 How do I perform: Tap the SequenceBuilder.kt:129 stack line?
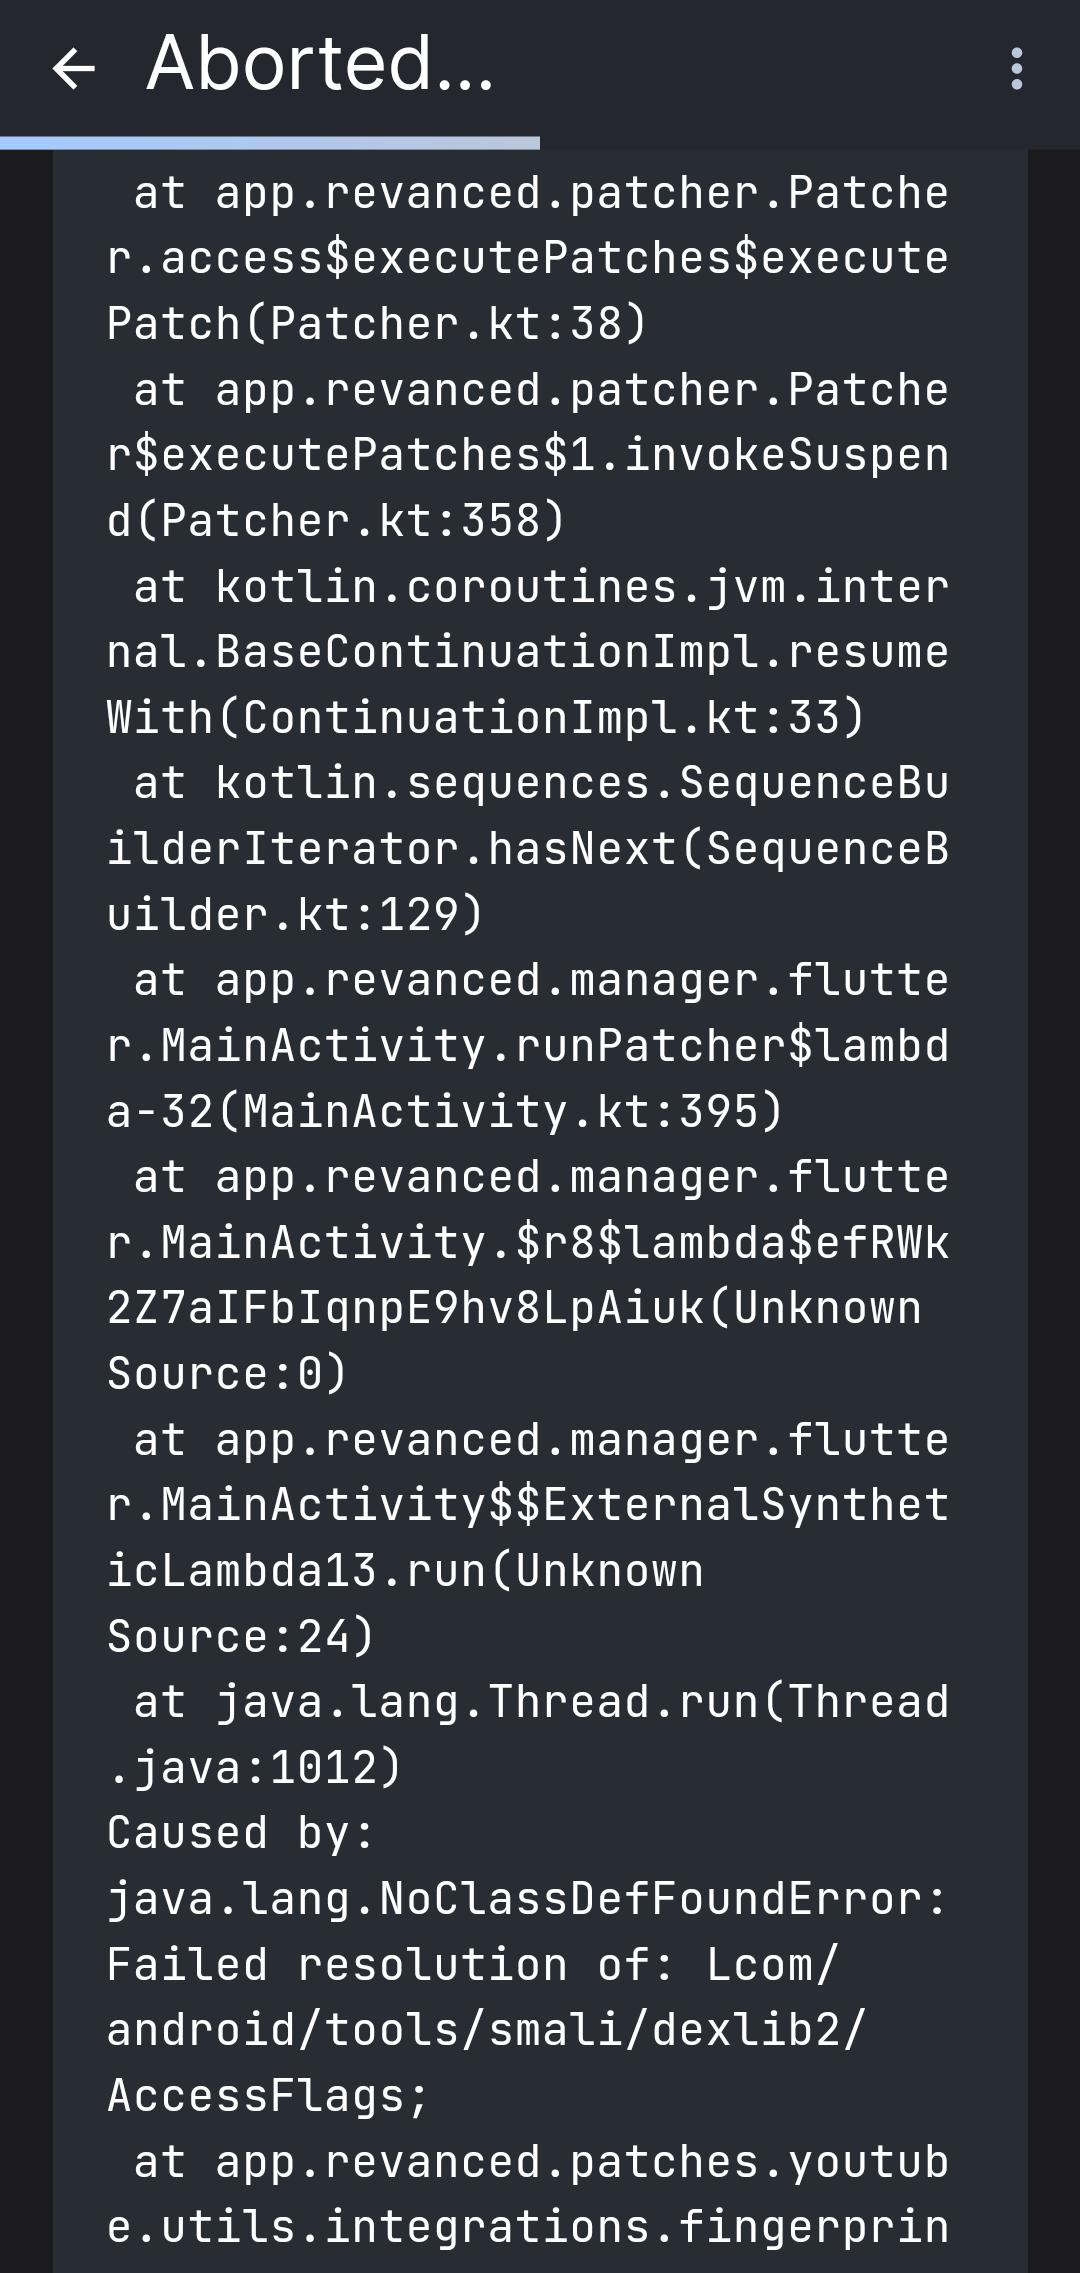pyautogui.click(x=528, y=845)
